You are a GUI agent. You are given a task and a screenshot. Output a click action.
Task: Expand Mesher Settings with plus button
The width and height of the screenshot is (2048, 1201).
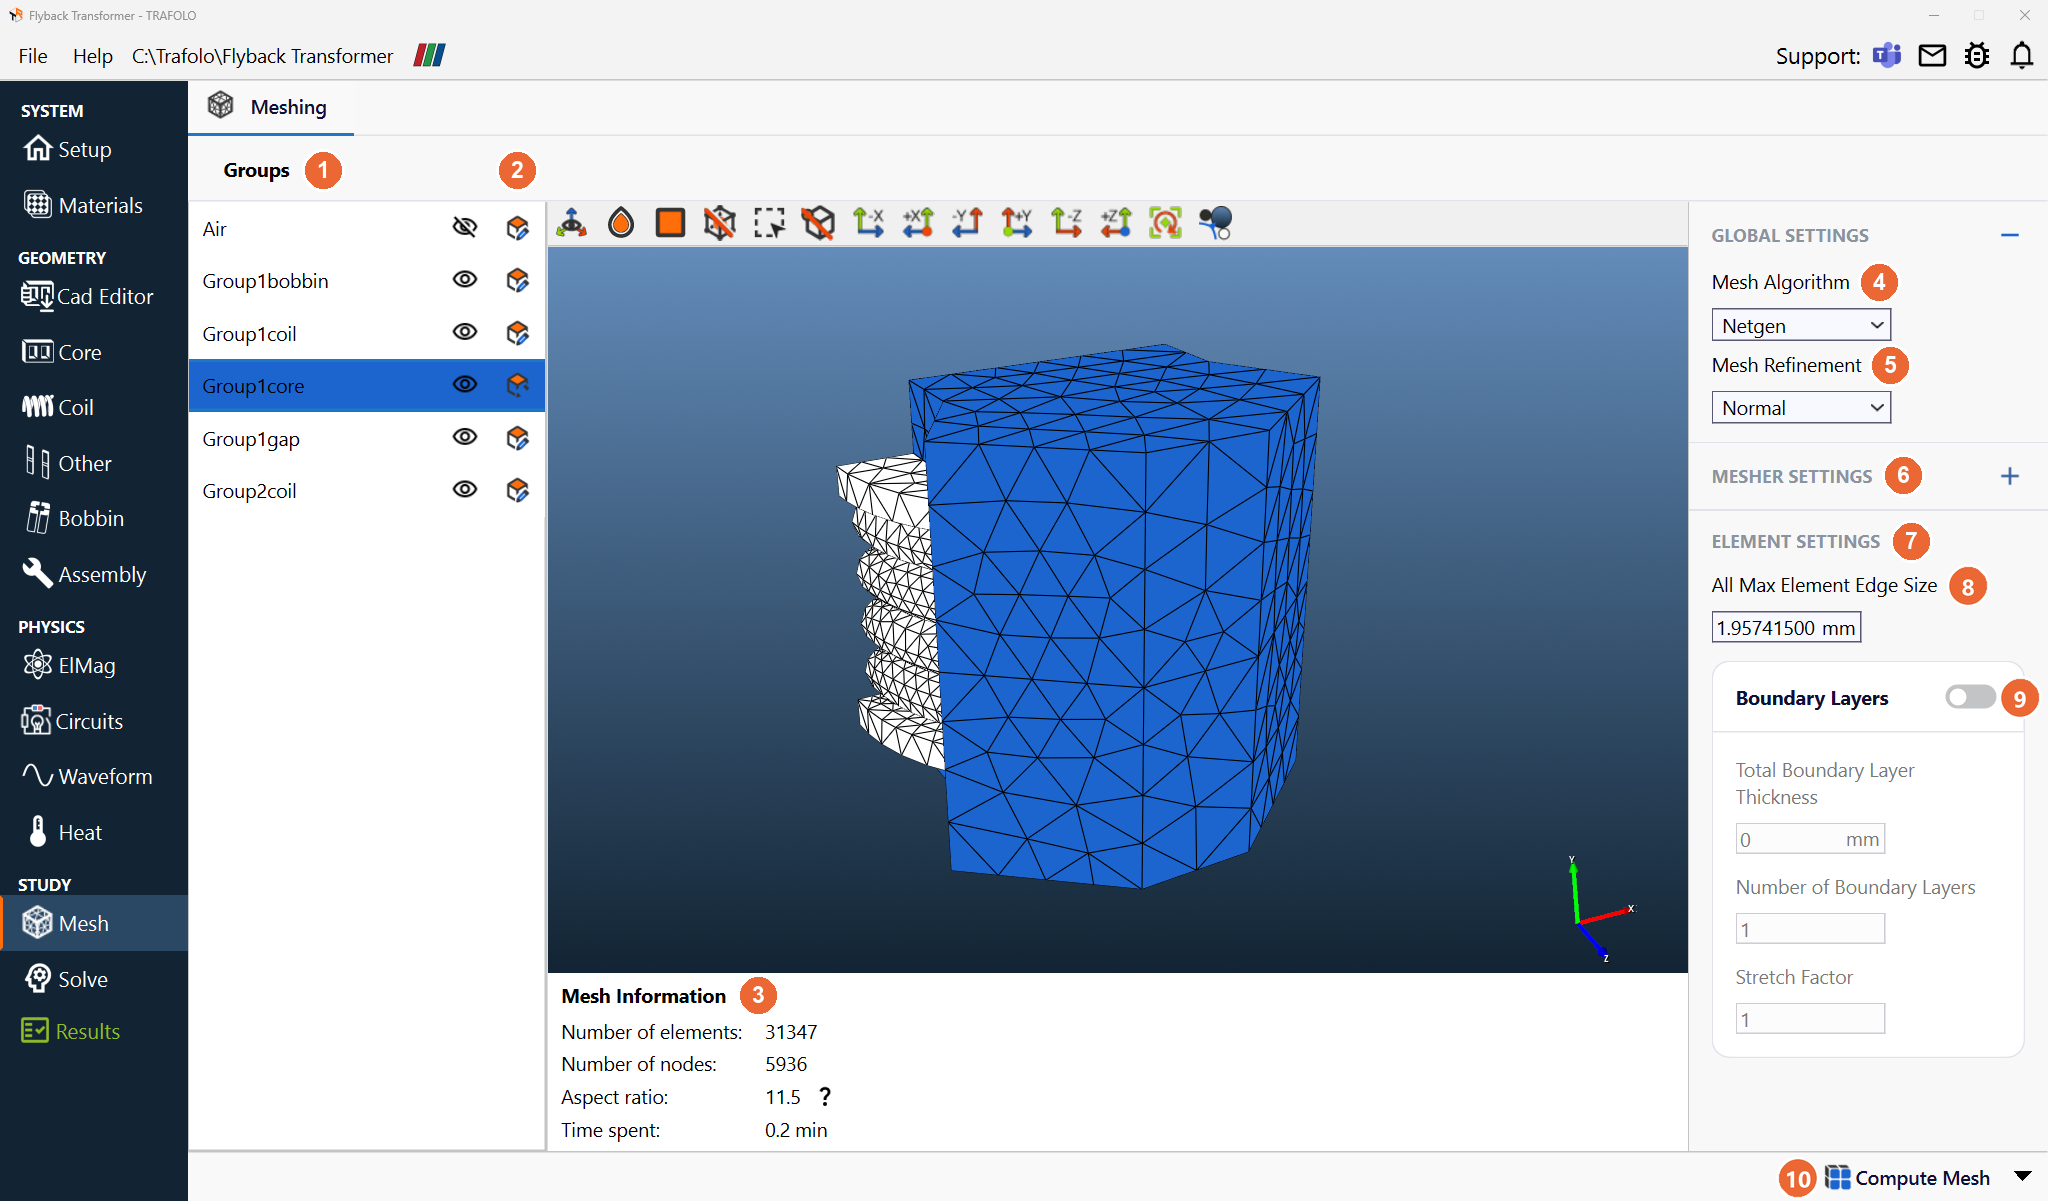pos(2010,476)
